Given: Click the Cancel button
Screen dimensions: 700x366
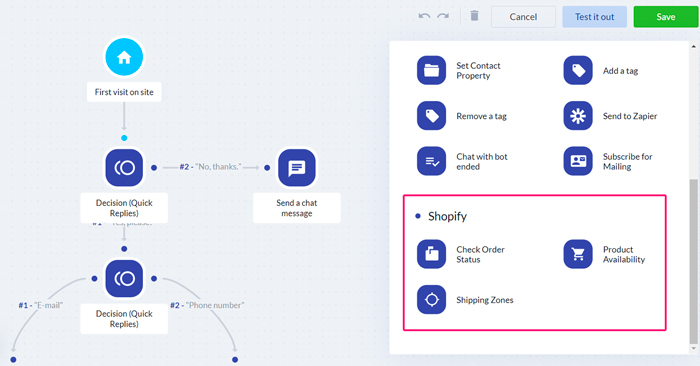Looking at the screenshot, I should [523, 17].
